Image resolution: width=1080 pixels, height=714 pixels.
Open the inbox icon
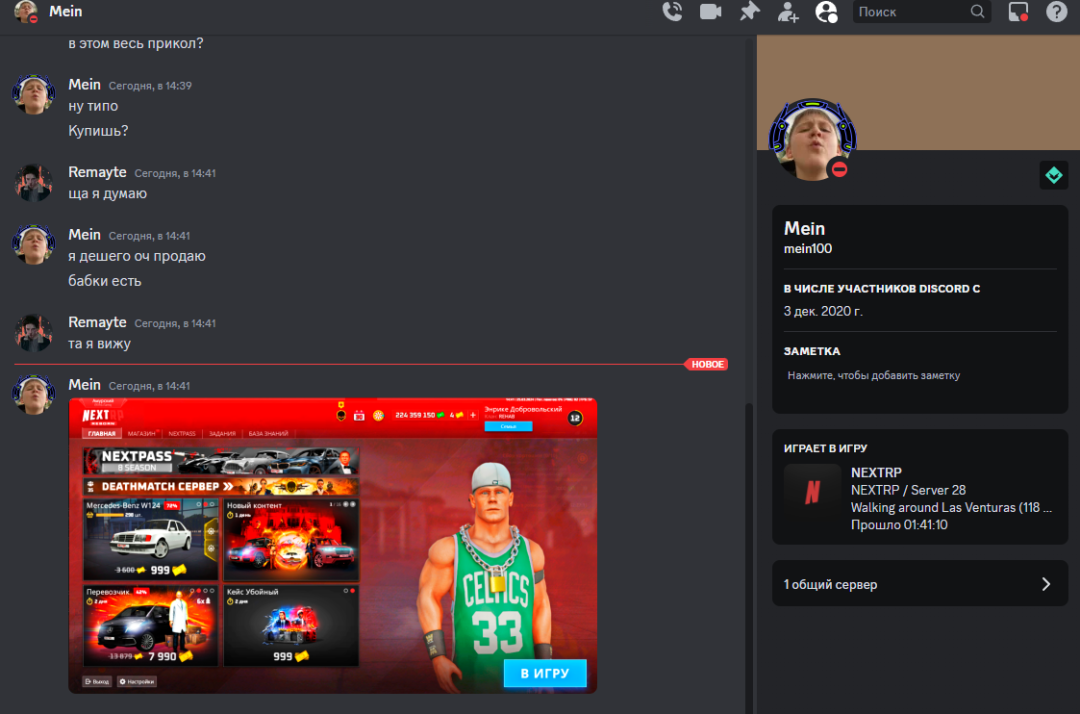click(x=1018, y=12)
